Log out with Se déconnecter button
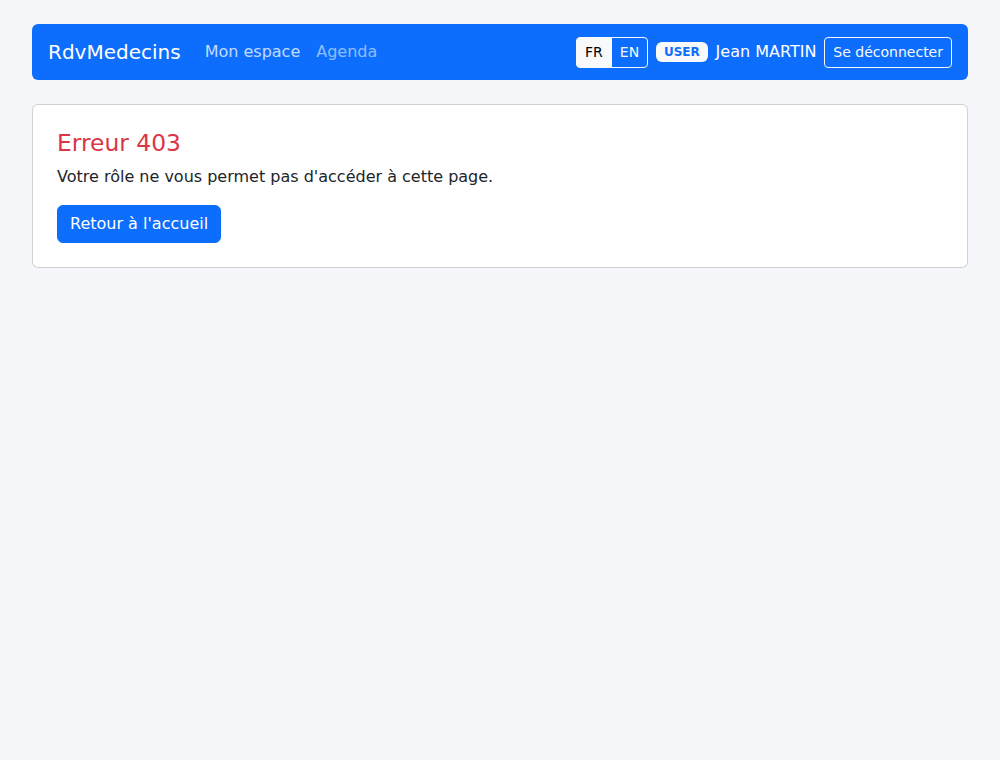The image size is (1000, 760). [x=888, y=52]
